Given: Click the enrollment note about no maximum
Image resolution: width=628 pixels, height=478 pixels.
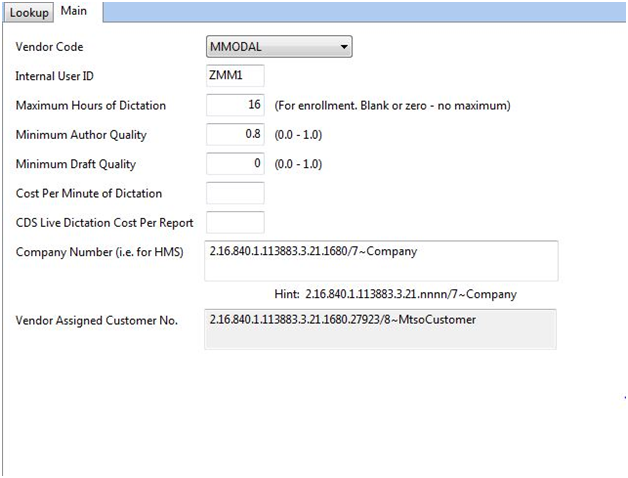Looking at the screenshot, I should 392,105.
